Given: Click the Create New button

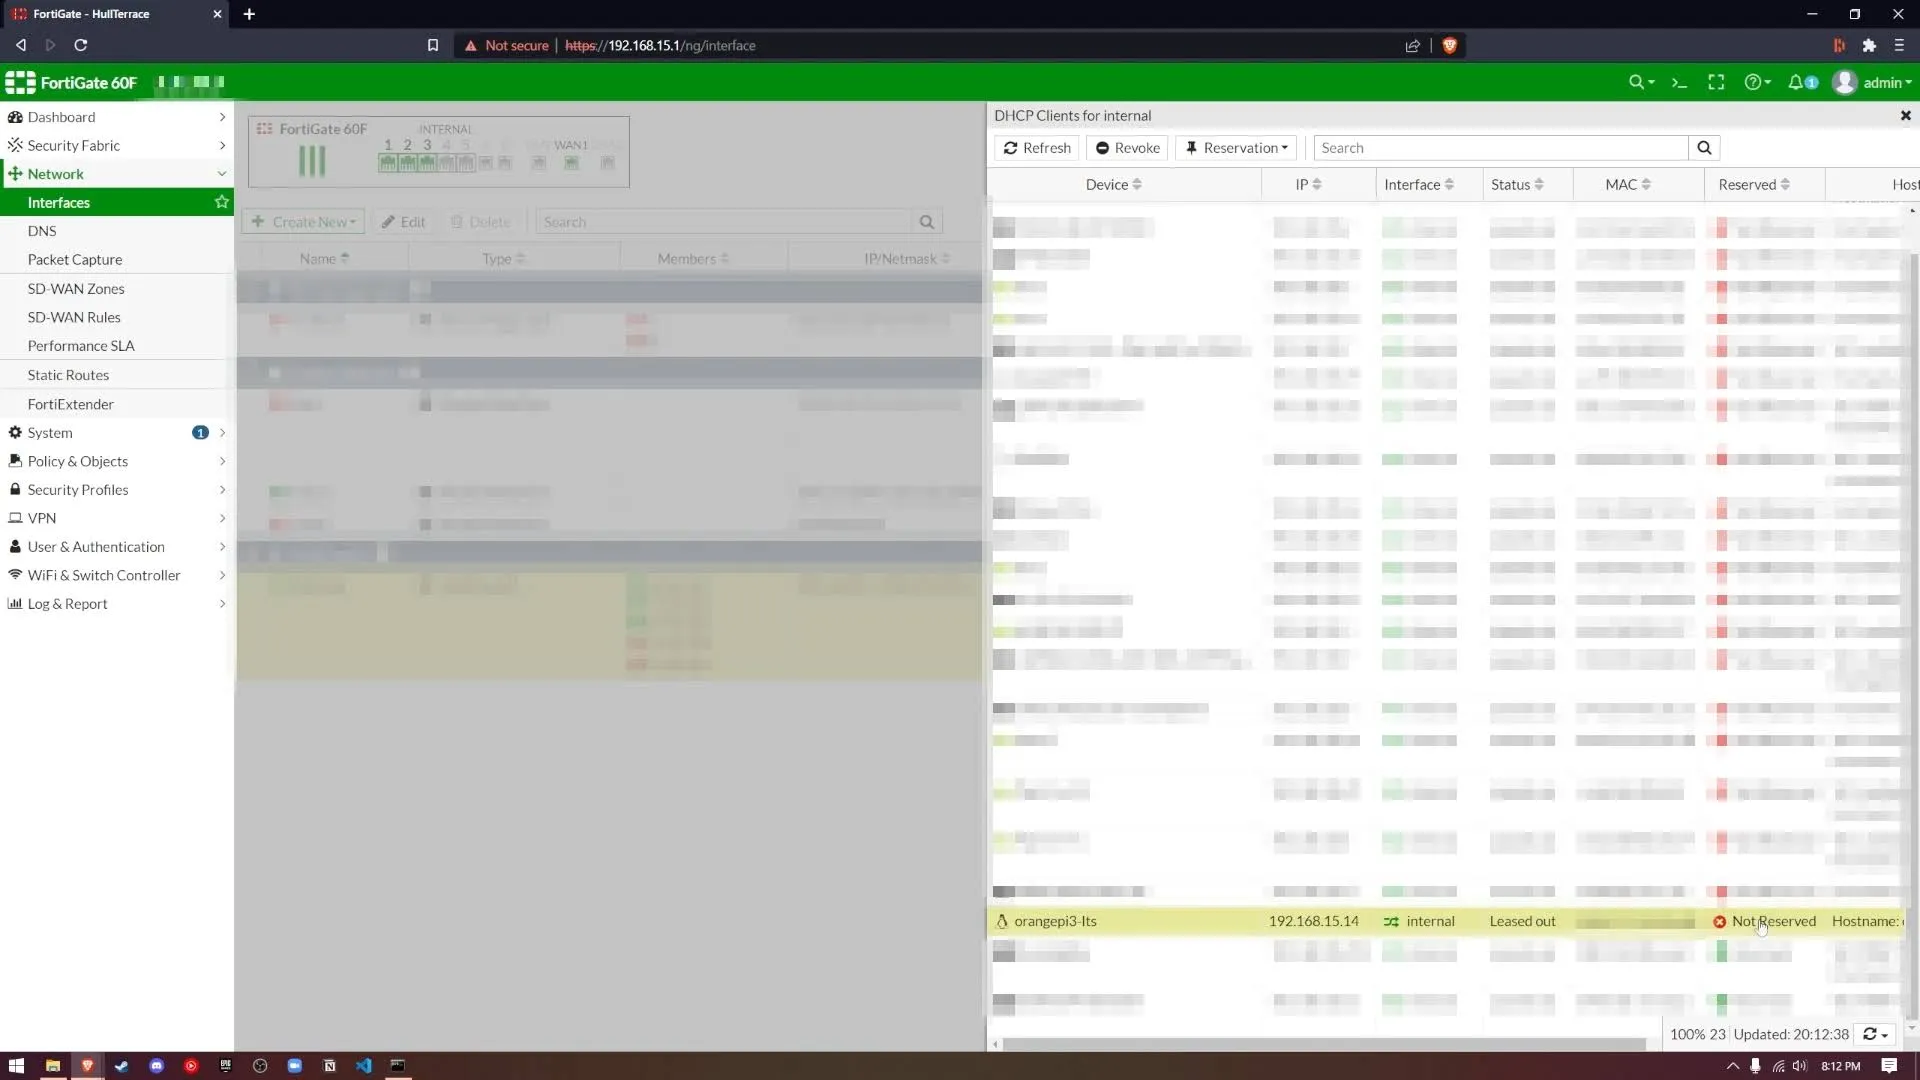Looking at the screenshot, I should tap(302, 221).
